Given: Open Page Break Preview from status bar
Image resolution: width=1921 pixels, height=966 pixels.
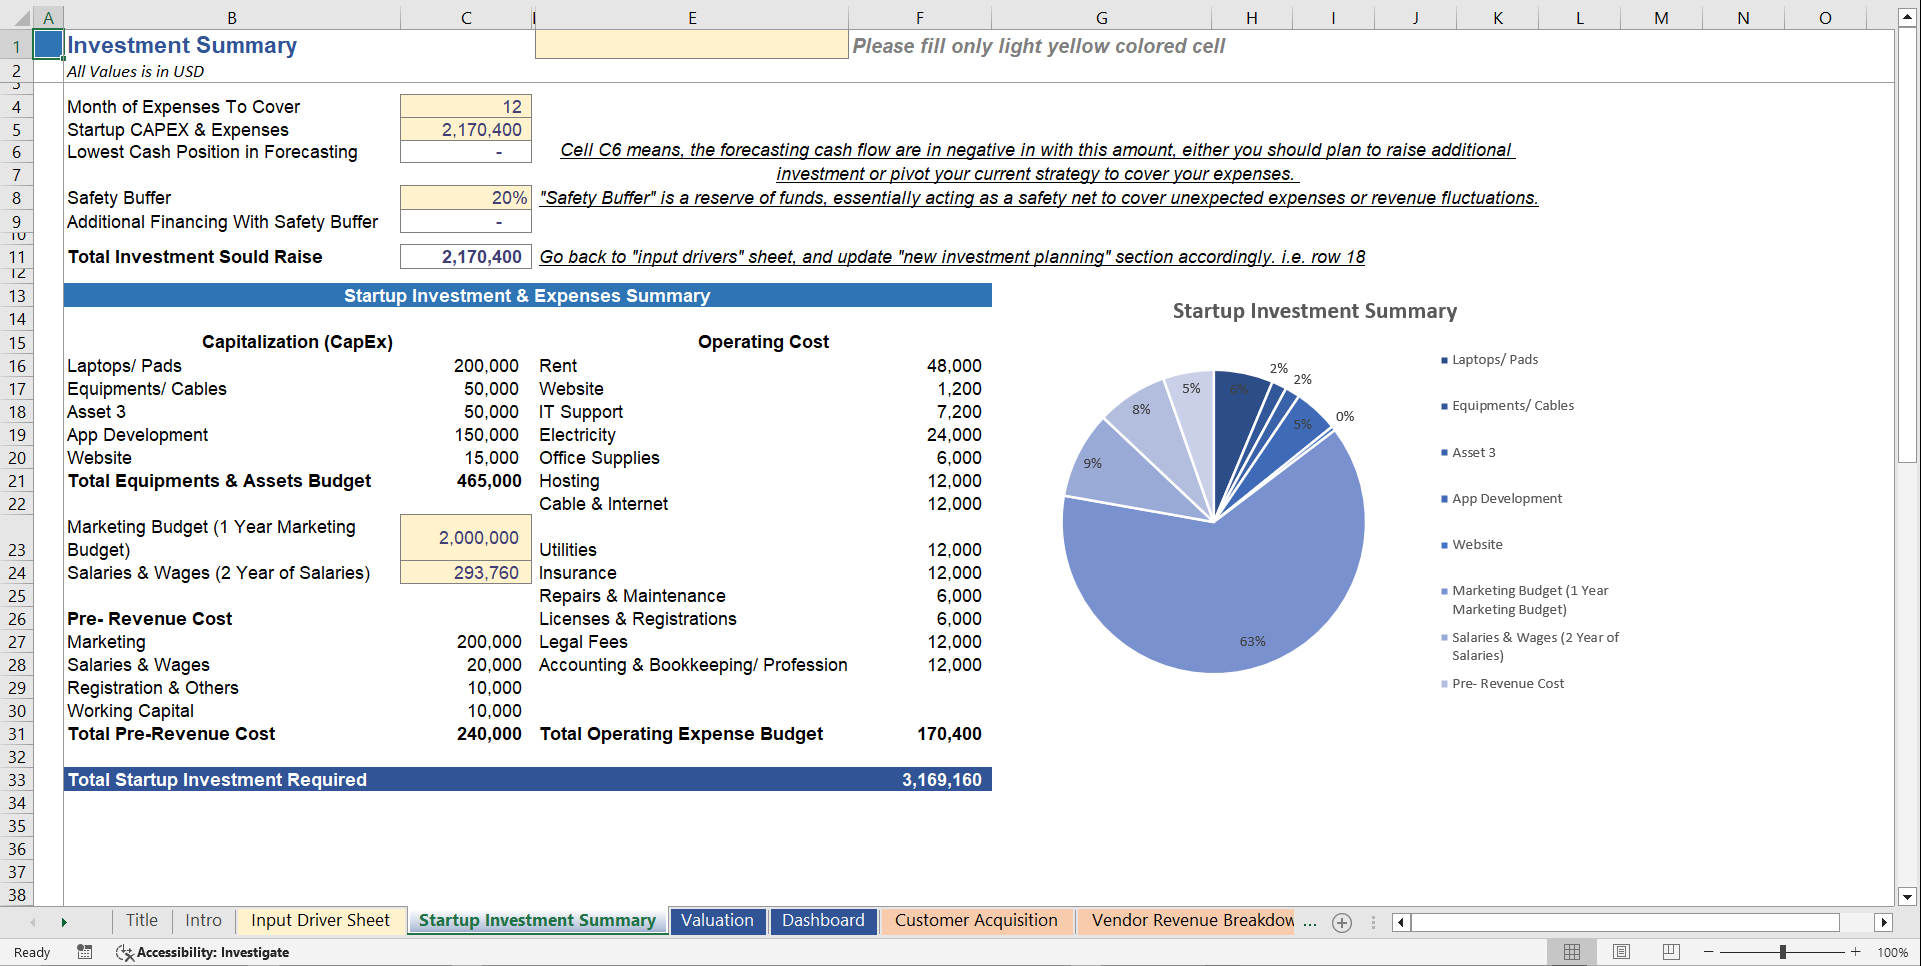Looking at the screenshot, I should 1669,952.
